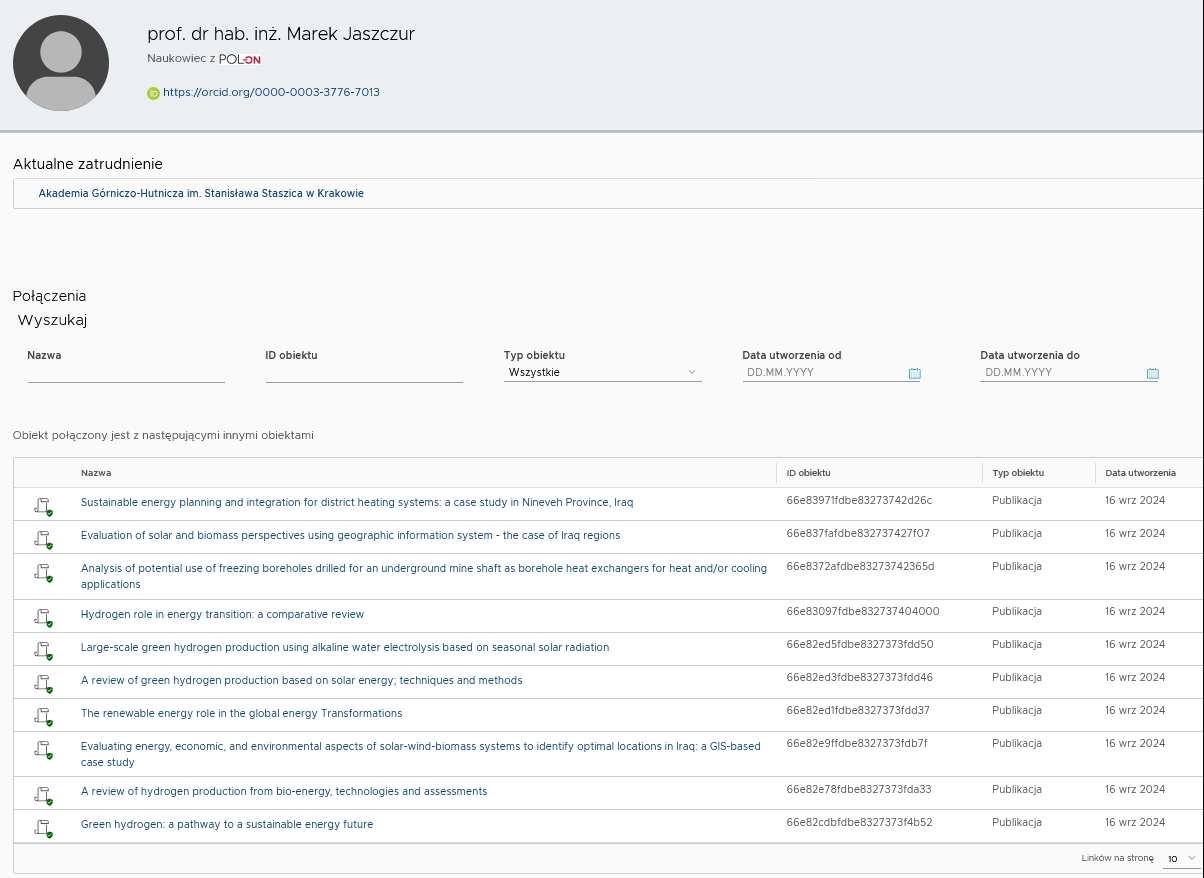Click publication icon for Nineveh Province row
This screenshot has width=1204, height=878.
[x=43, y=504]
